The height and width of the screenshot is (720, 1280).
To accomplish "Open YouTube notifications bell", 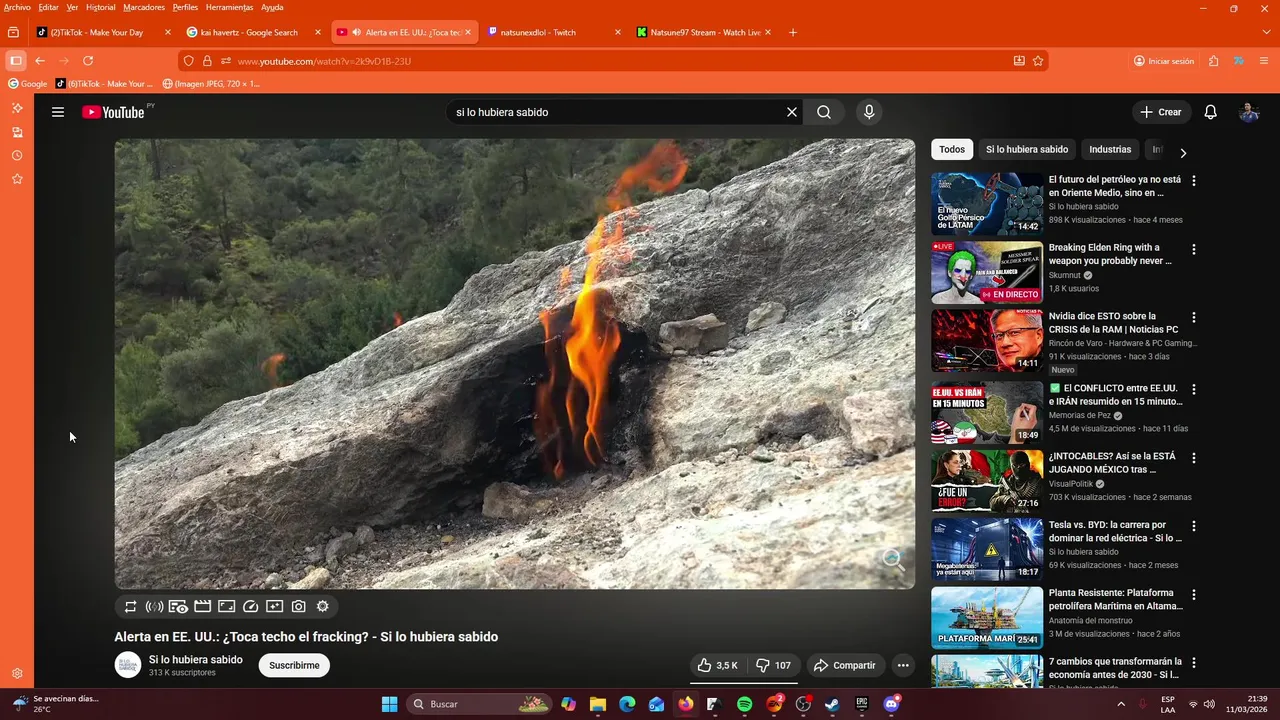I will [x=1210, y=112].
